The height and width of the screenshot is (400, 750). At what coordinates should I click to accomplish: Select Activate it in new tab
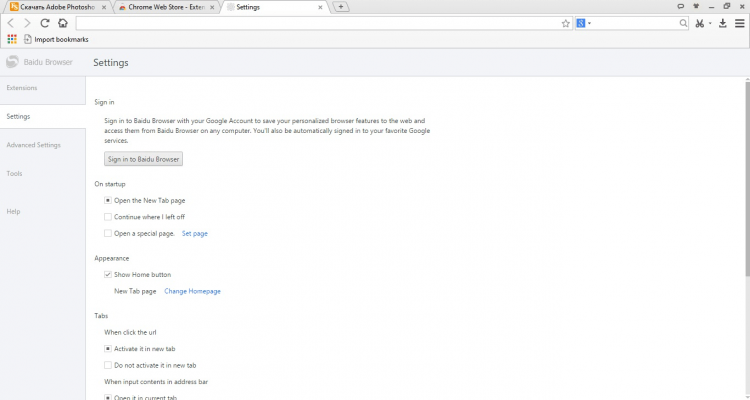108,349
